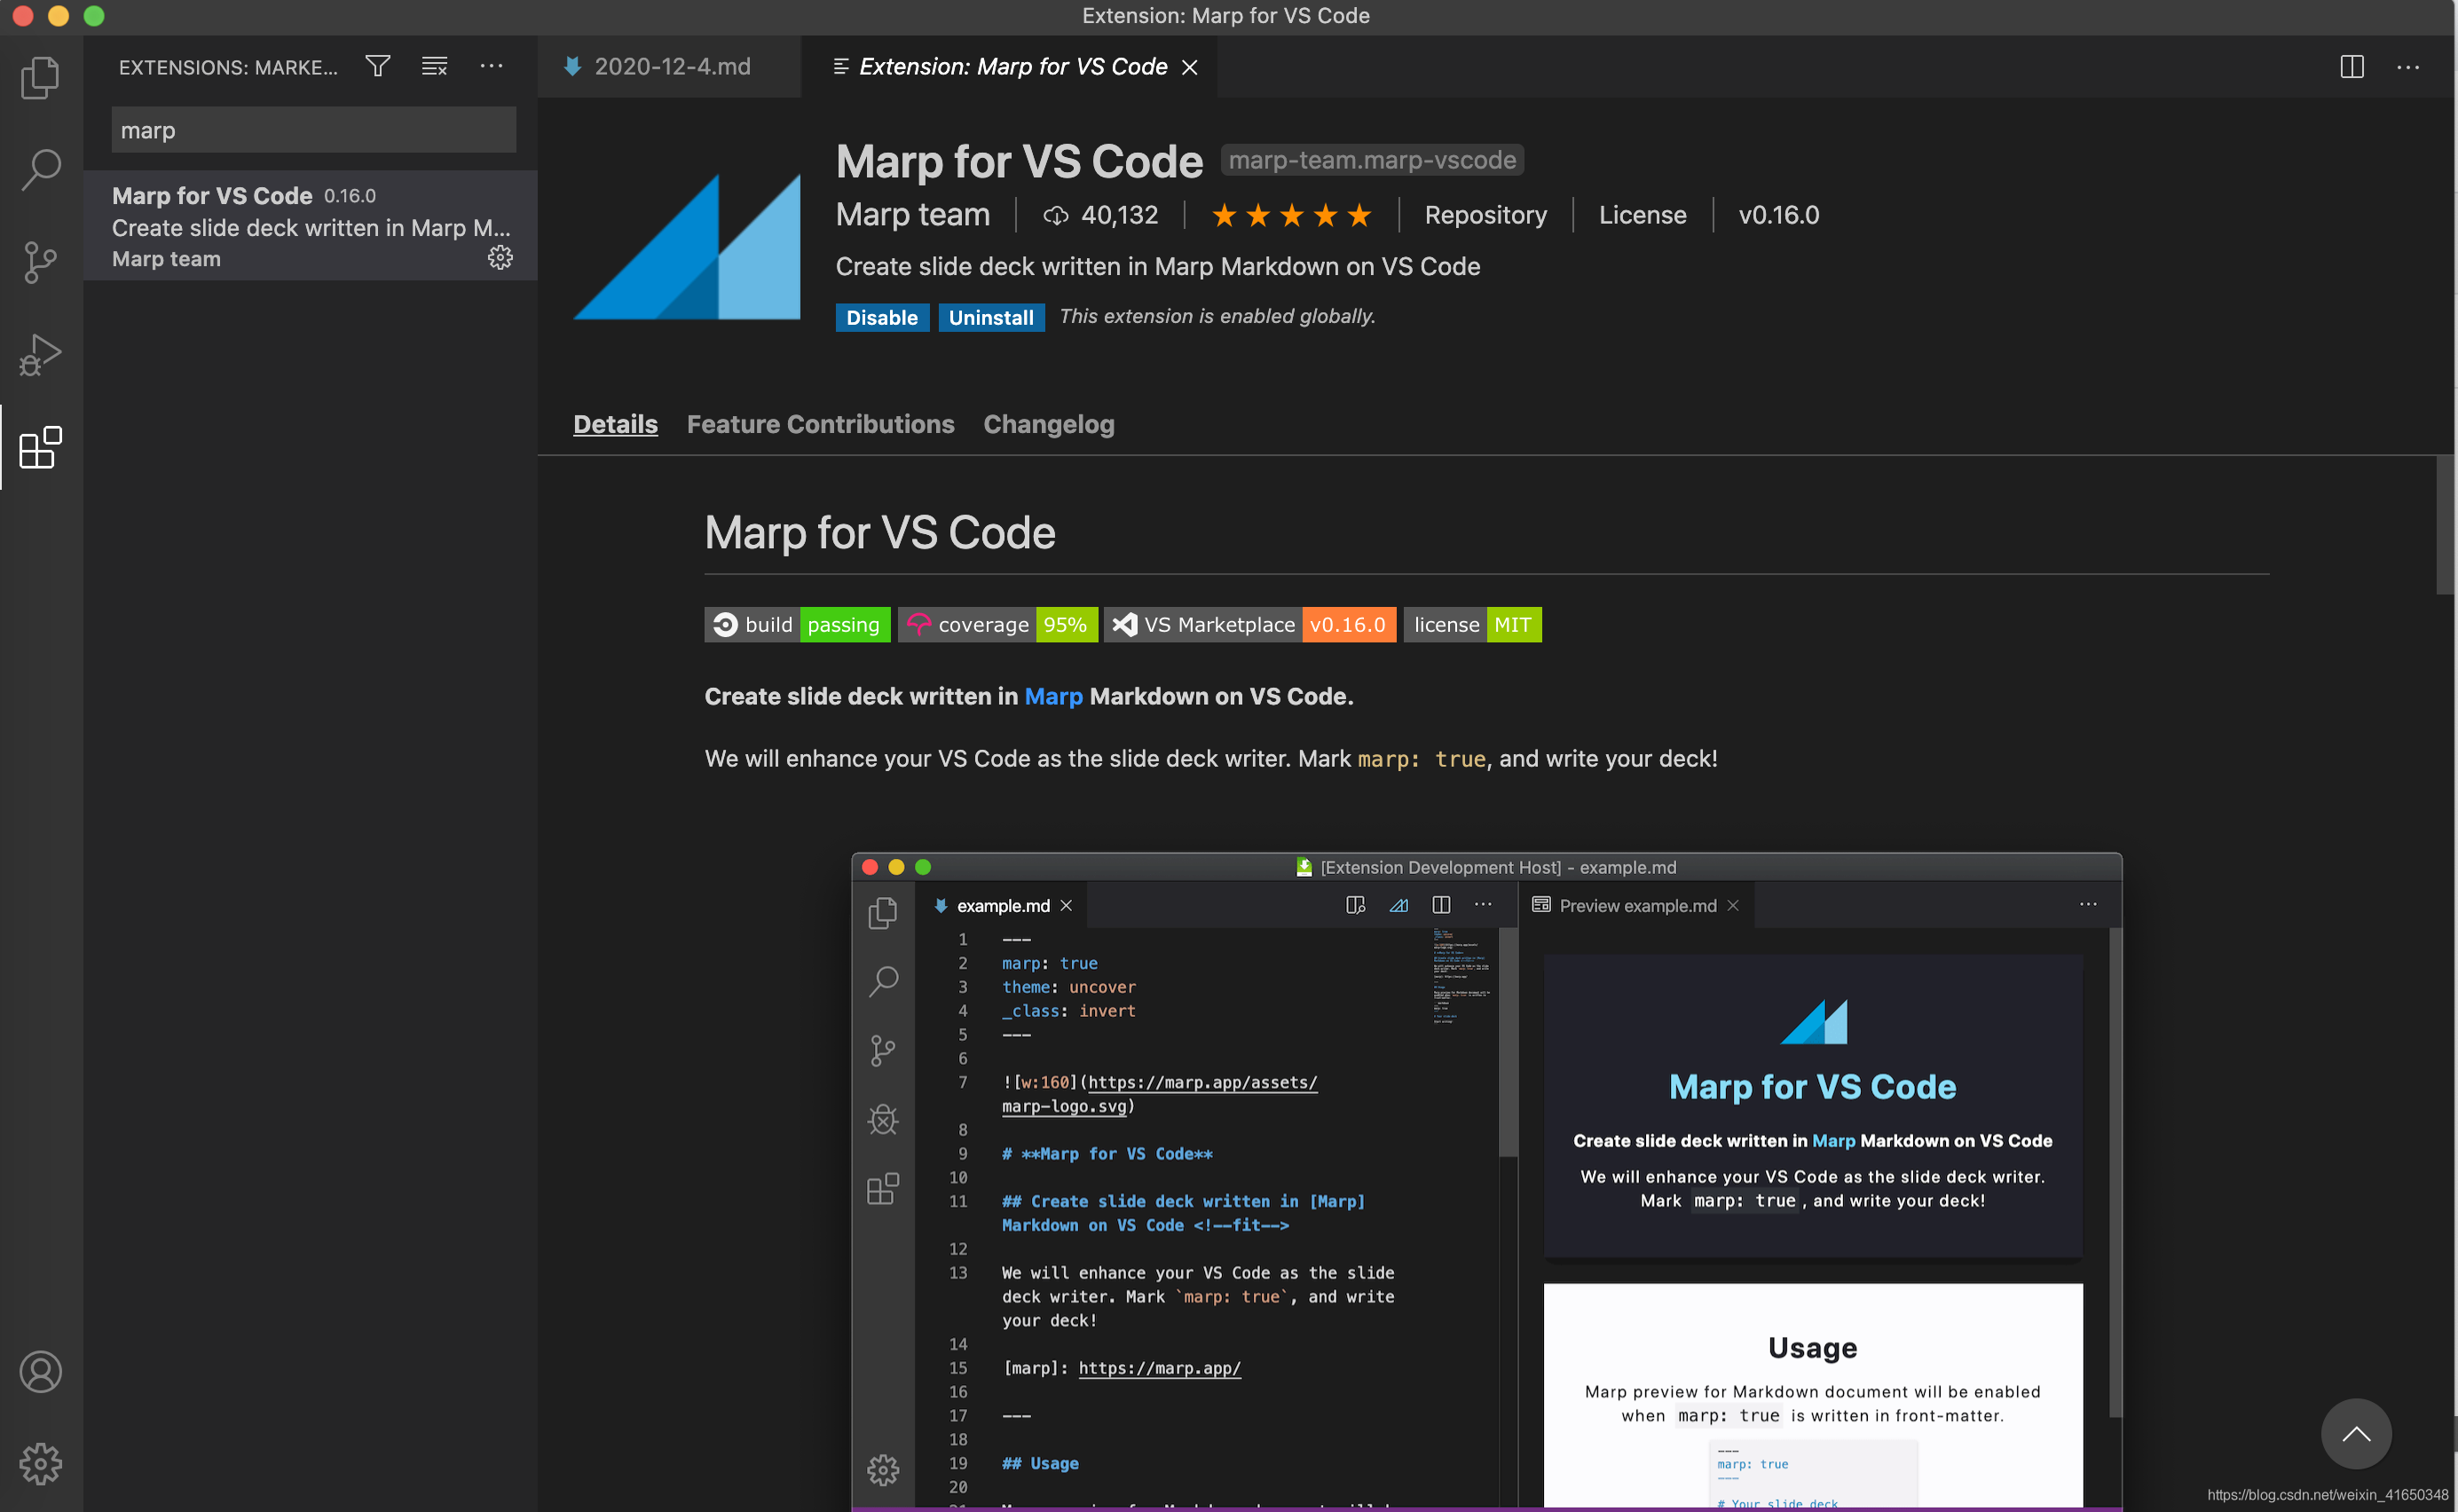Open the Run and Debug view

40,354
